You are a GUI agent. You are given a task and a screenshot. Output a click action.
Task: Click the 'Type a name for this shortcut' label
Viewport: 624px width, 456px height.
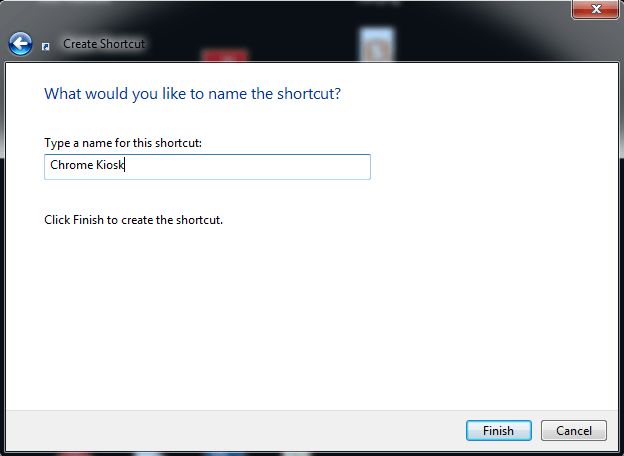point(124,144)
